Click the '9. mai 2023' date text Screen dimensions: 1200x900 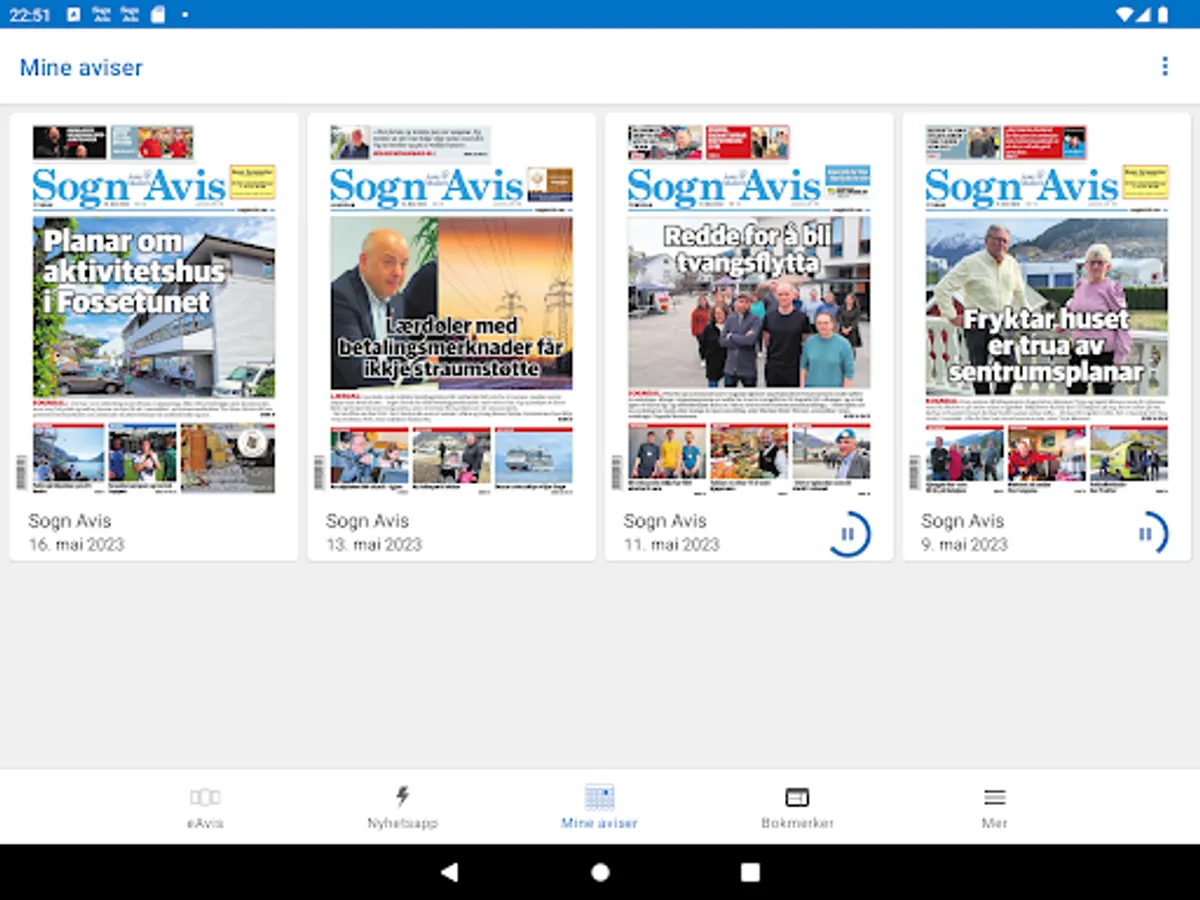pos(964,545)
